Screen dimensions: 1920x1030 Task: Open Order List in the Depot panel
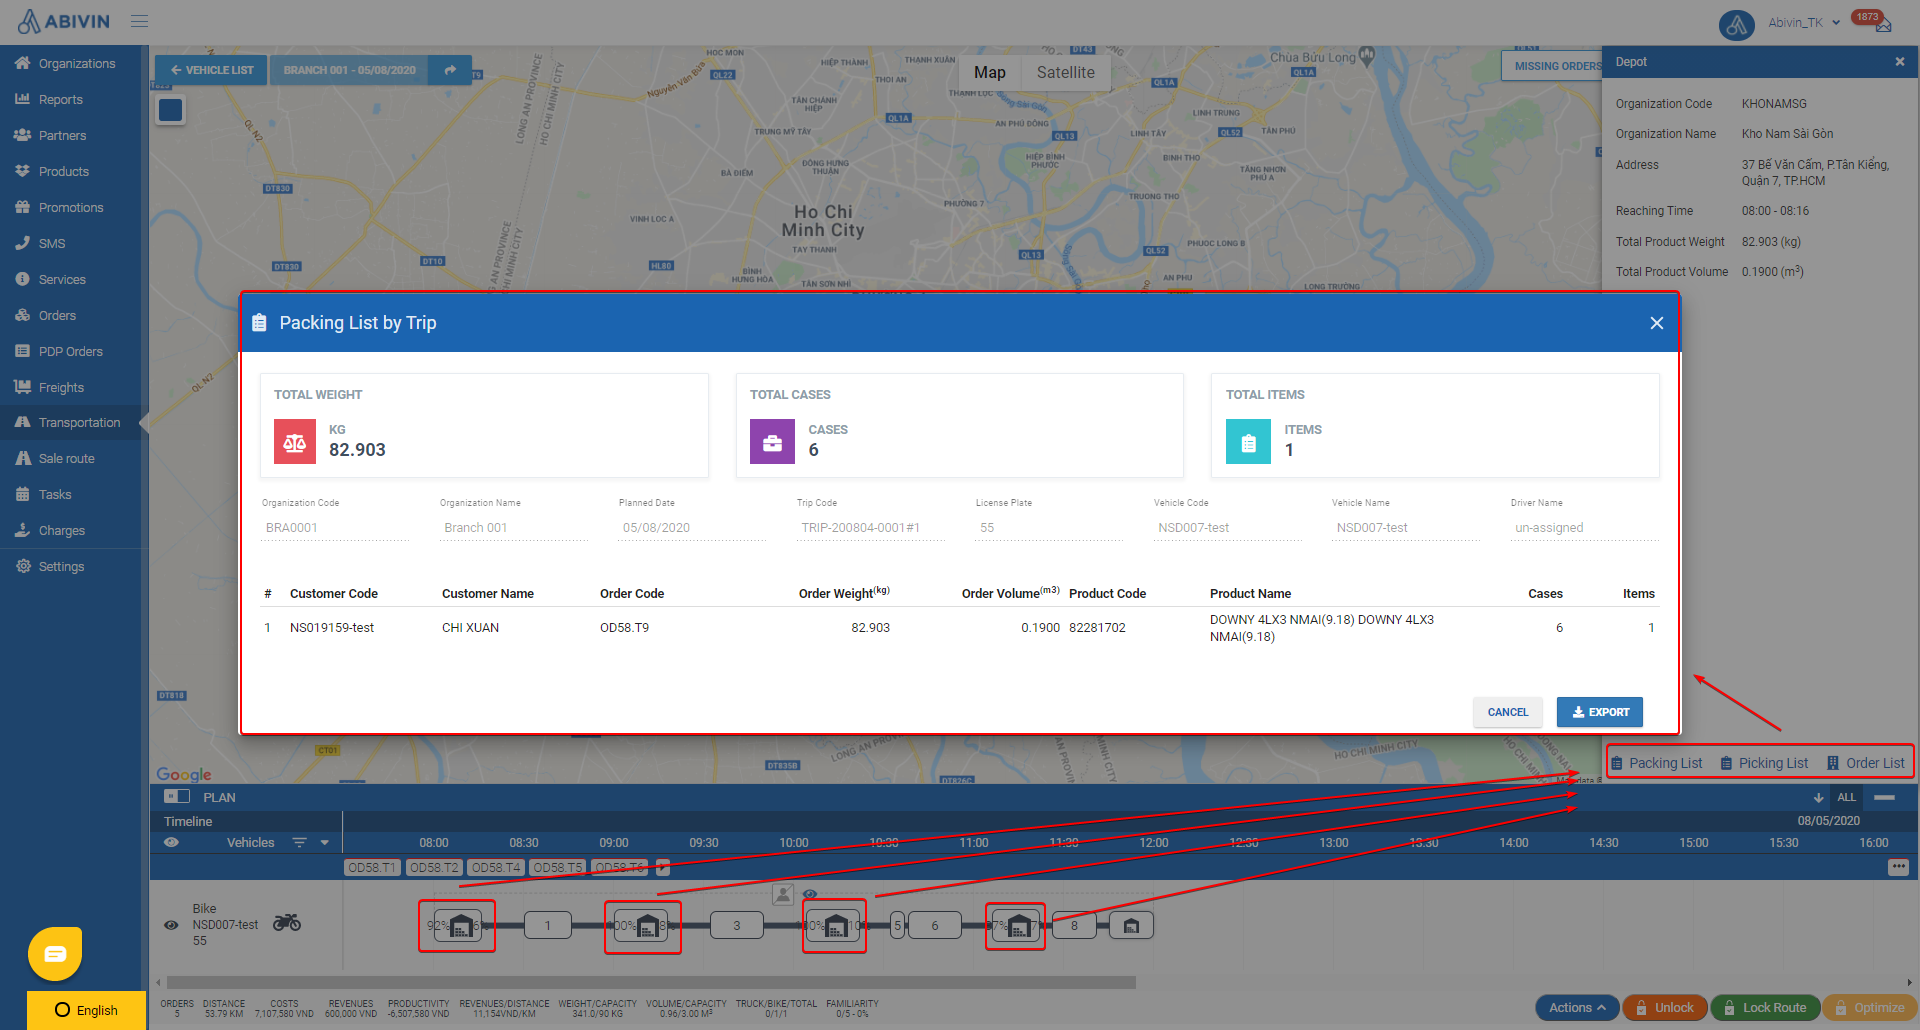click(x=1866, y=763)
